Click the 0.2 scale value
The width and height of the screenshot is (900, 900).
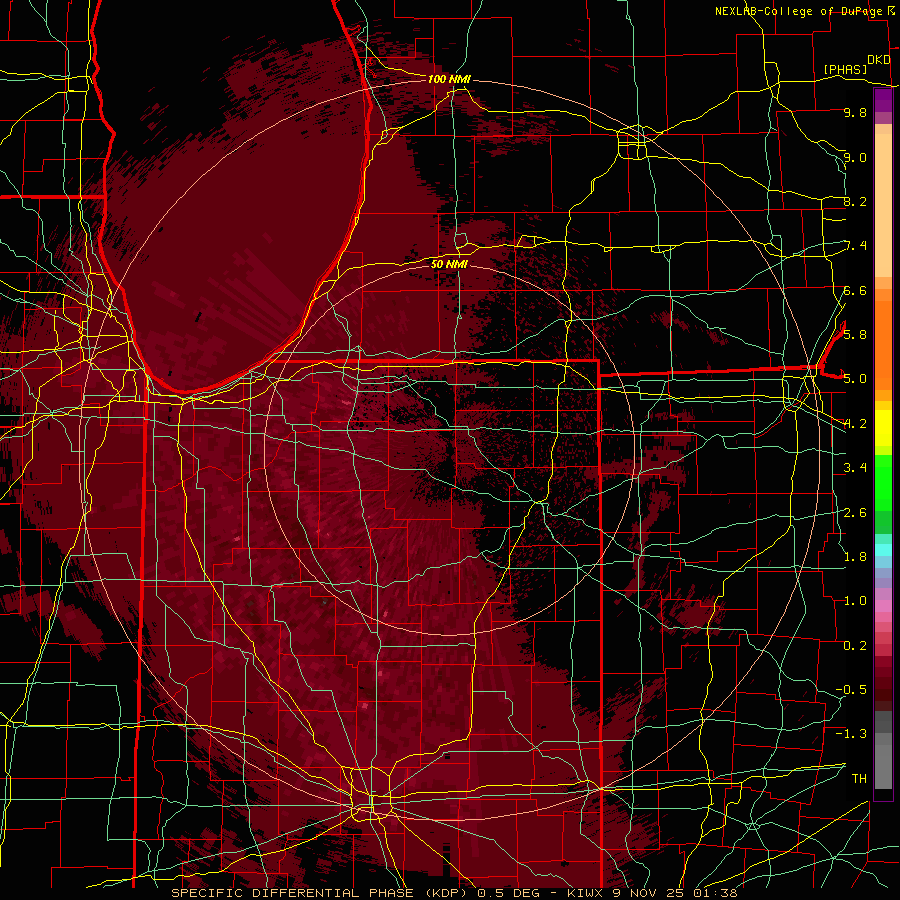[x=855, y=645]
